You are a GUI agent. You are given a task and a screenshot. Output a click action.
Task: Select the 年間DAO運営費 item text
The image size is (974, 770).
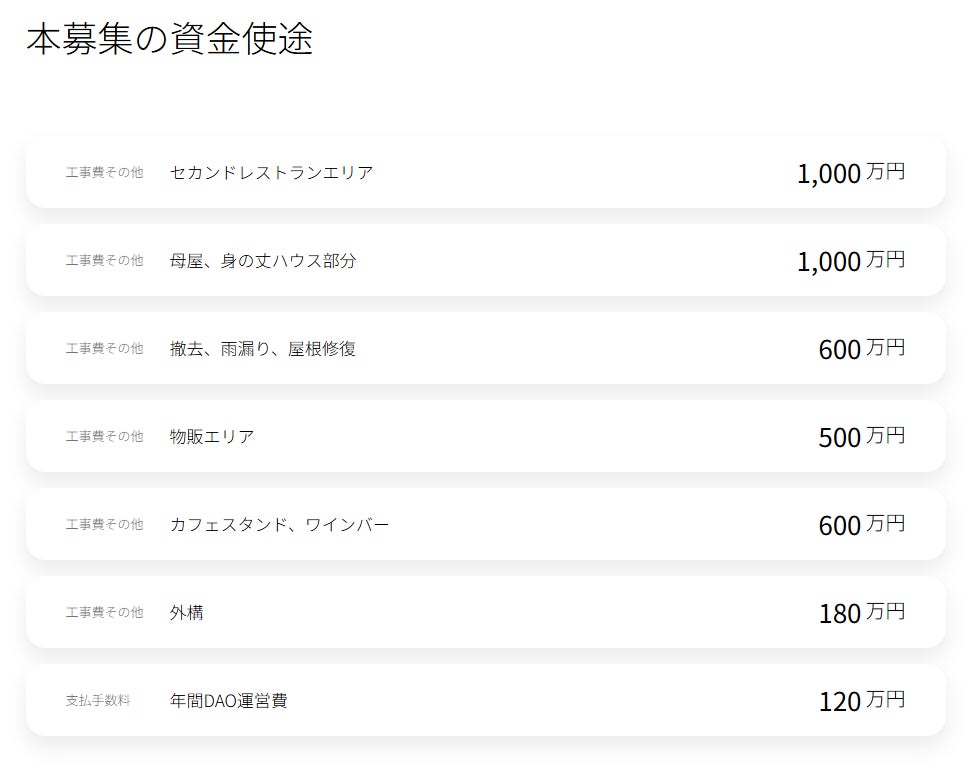[228, 701]
